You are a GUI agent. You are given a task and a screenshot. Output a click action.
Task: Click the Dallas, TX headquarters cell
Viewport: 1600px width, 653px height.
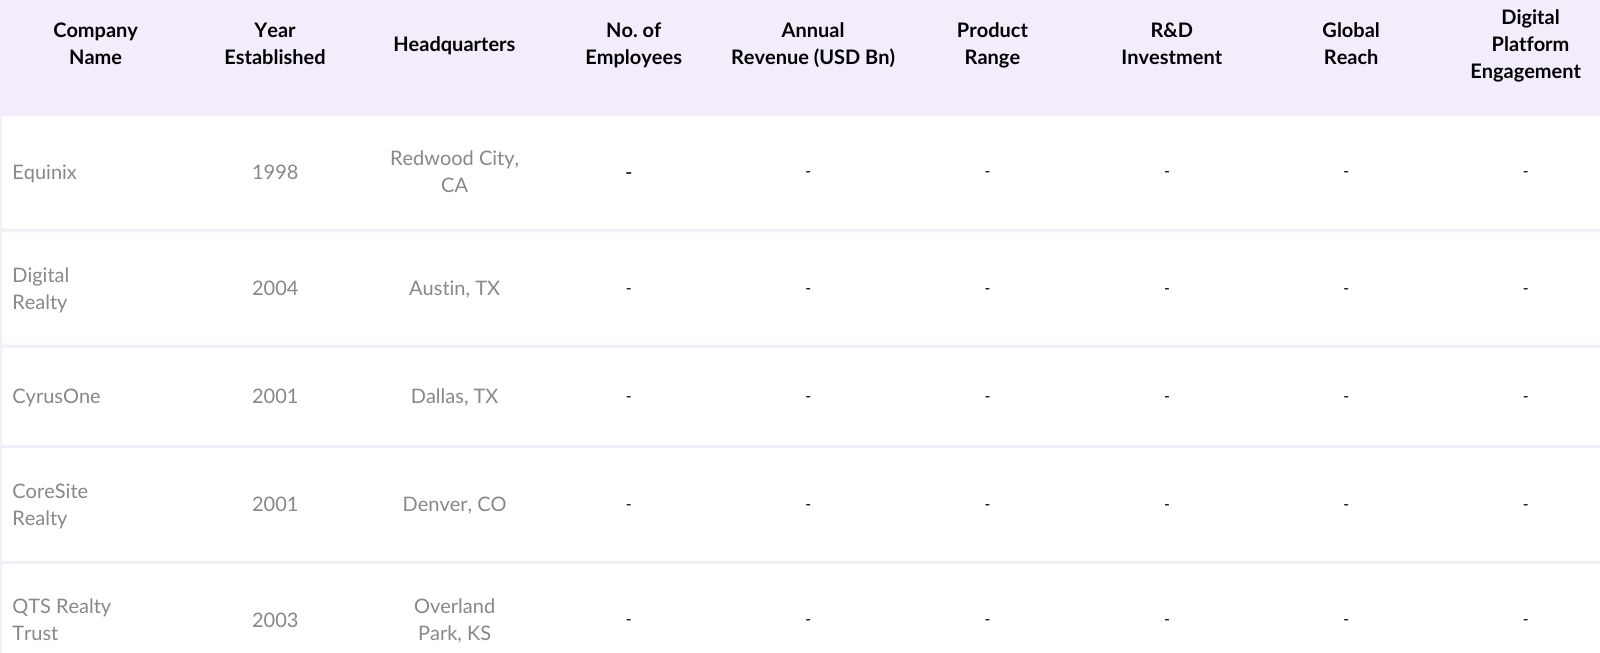454,396
